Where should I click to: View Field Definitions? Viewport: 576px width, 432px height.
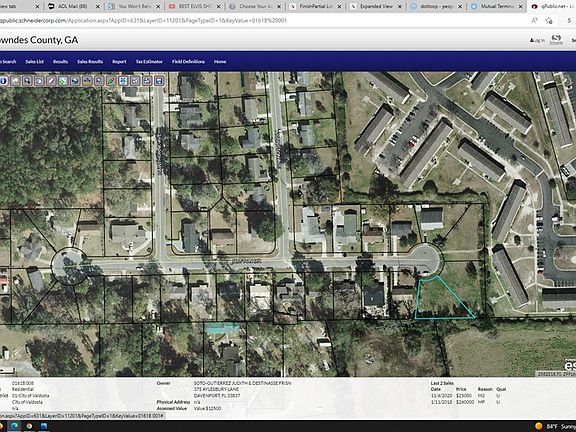coord(188,61)
